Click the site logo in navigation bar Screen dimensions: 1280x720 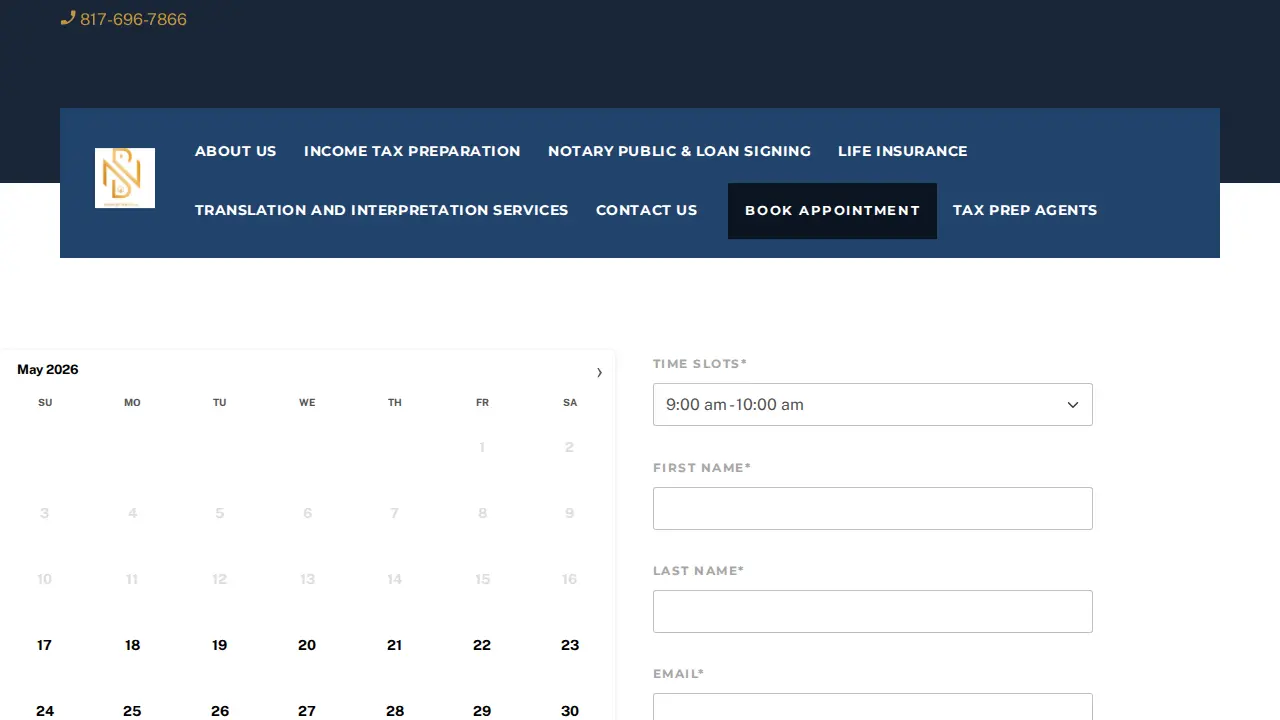tap(125, 178)
